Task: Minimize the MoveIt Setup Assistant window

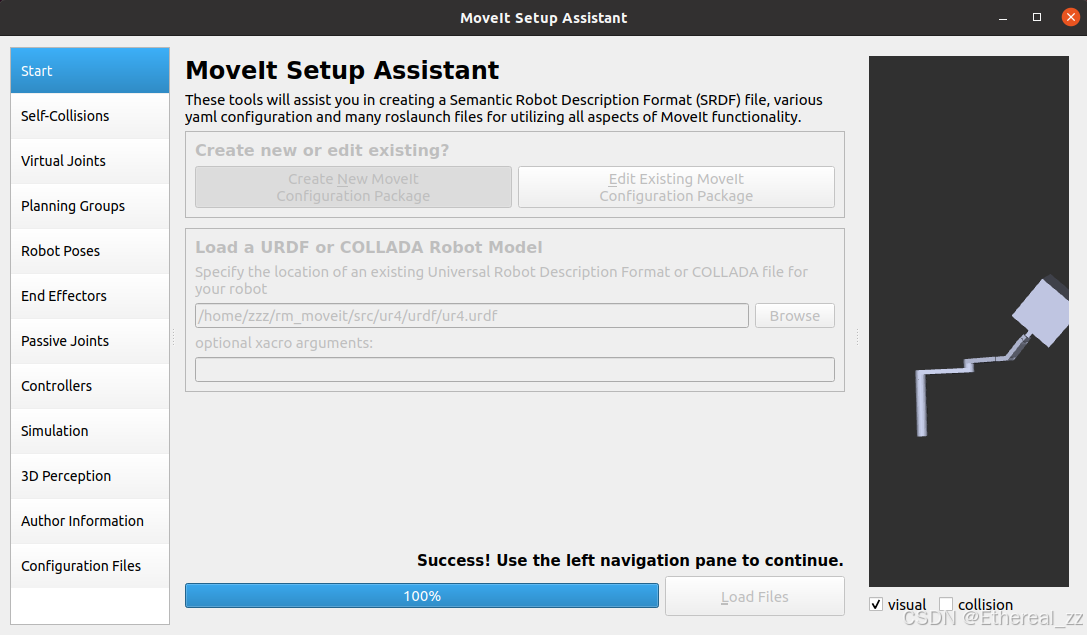Action: [x=1002, y=18]
